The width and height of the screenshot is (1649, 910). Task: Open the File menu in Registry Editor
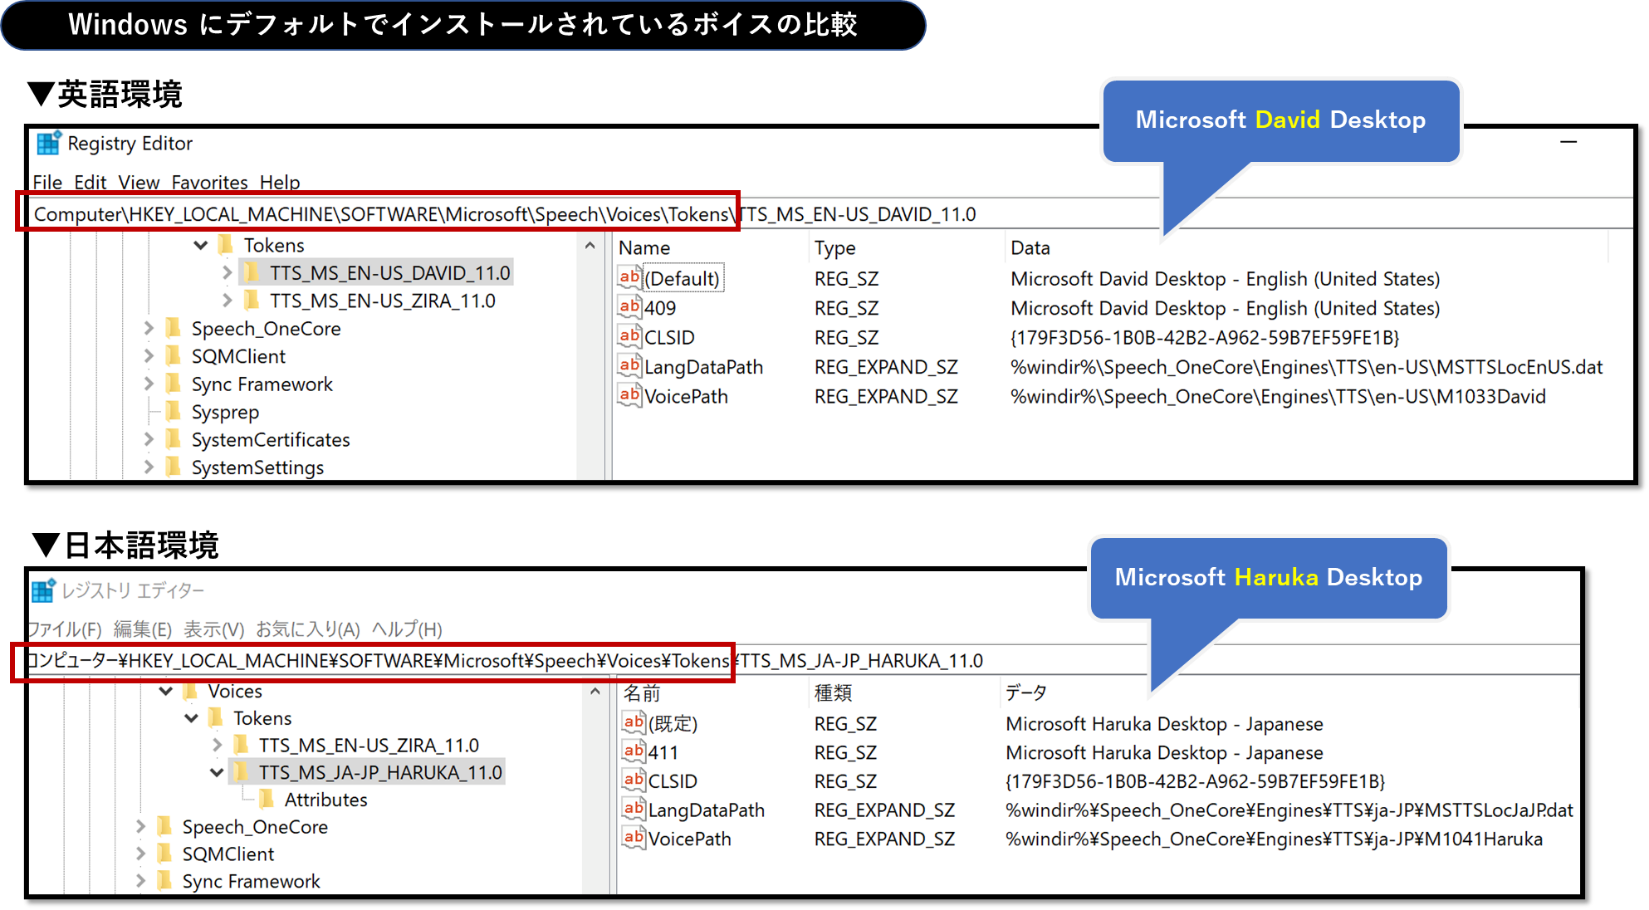click(47, 182)
